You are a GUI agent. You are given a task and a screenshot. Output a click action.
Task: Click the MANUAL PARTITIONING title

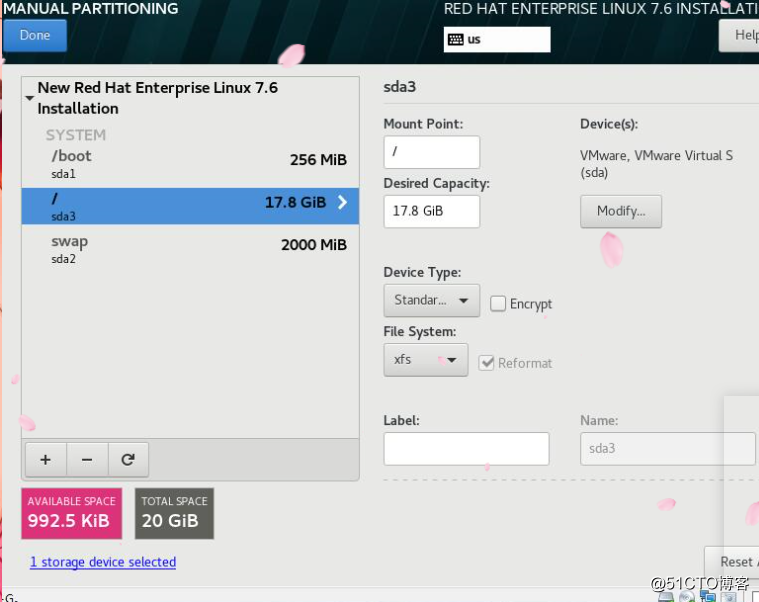coord(91,8)
